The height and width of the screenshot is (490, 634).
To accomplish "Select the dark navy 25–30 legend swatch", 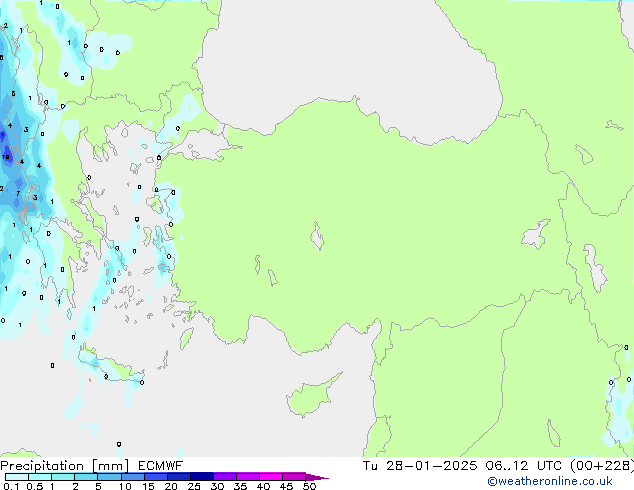I will click(202, 477).
